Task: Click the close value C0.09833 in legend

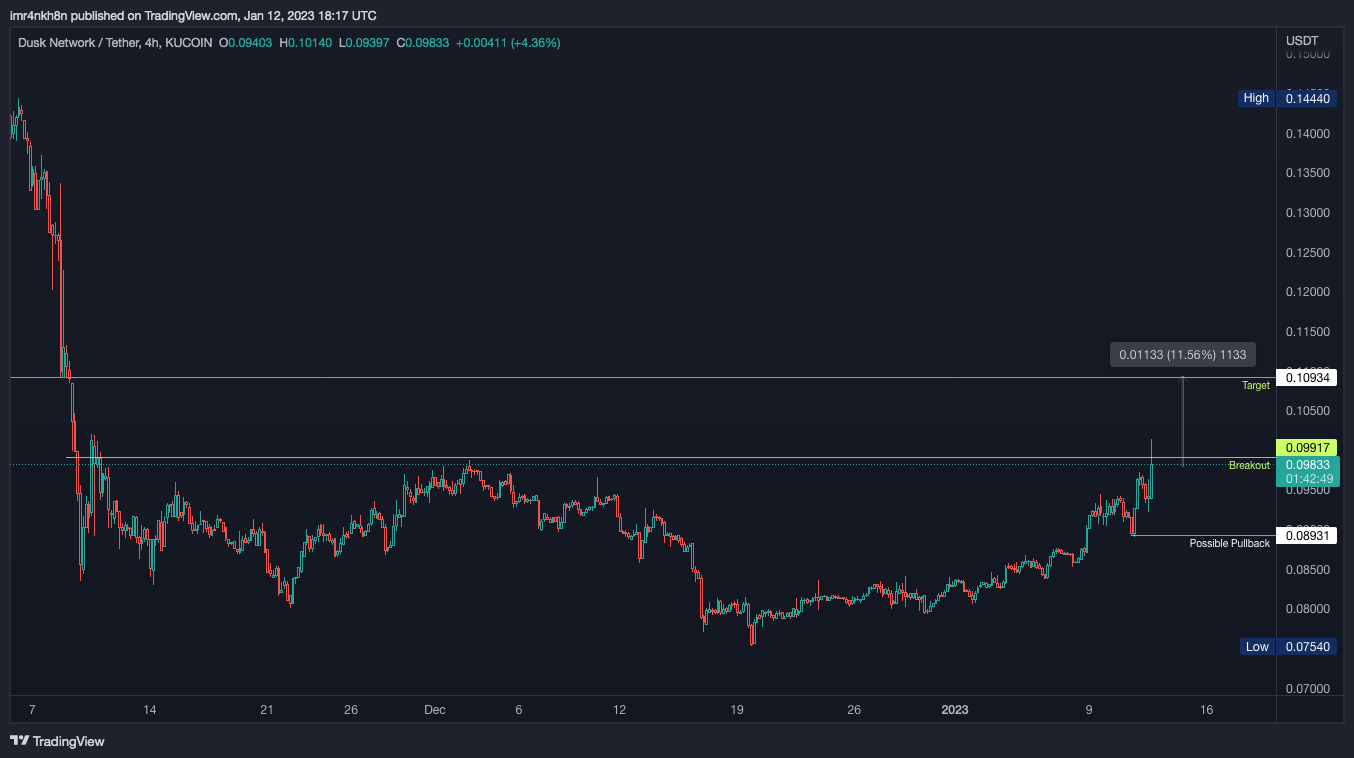Action: tap(423, 43)
